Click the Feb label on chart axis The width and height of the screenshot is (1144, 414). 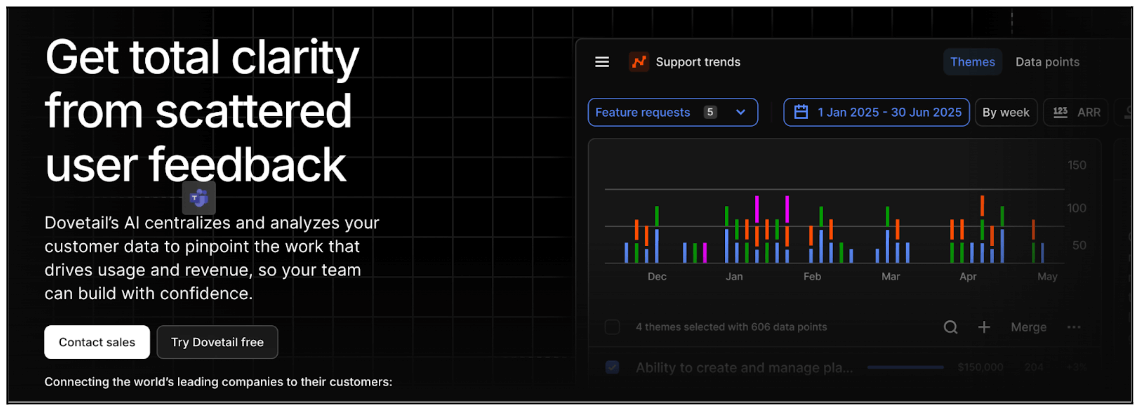coord(812,277)
